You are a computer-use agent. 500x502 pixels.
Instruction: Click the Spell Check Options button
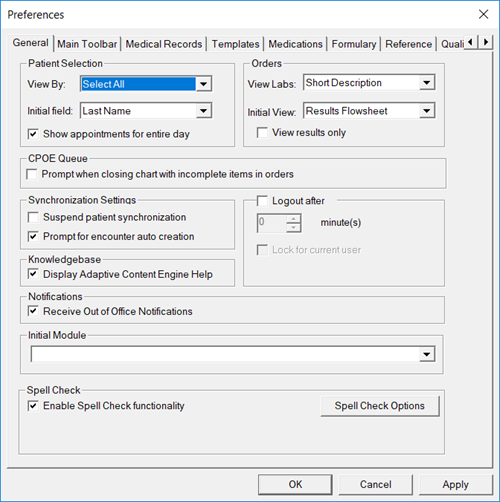(380, 406)
